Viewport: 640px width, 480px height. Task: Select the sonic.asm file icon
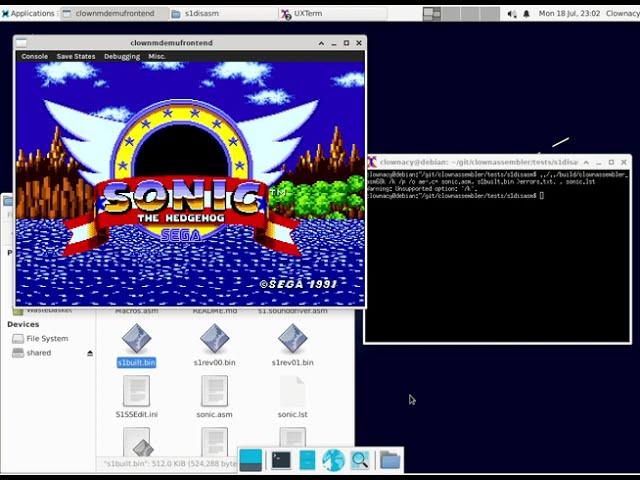click(x=214, y=391)
